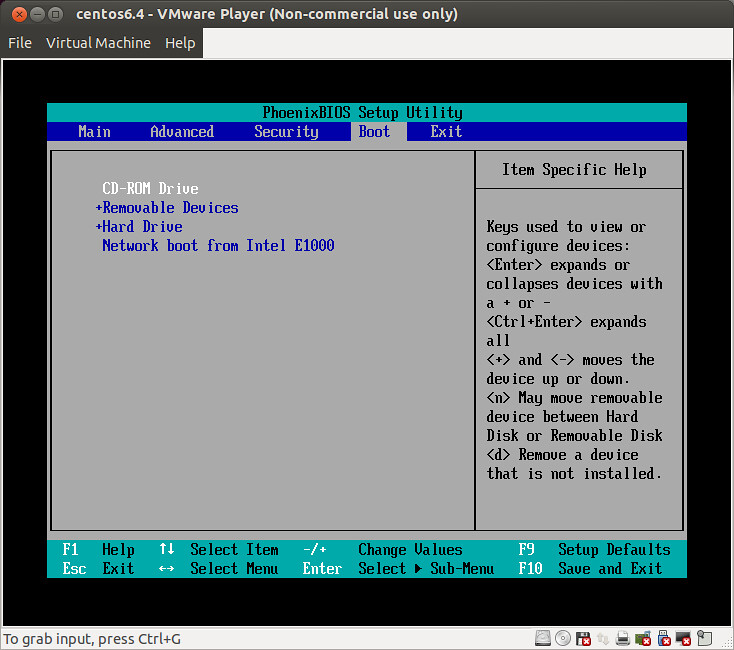The width and height of the screenshot is (734, 650).
Task: Open the Help menu
Action: coord(180,43)
